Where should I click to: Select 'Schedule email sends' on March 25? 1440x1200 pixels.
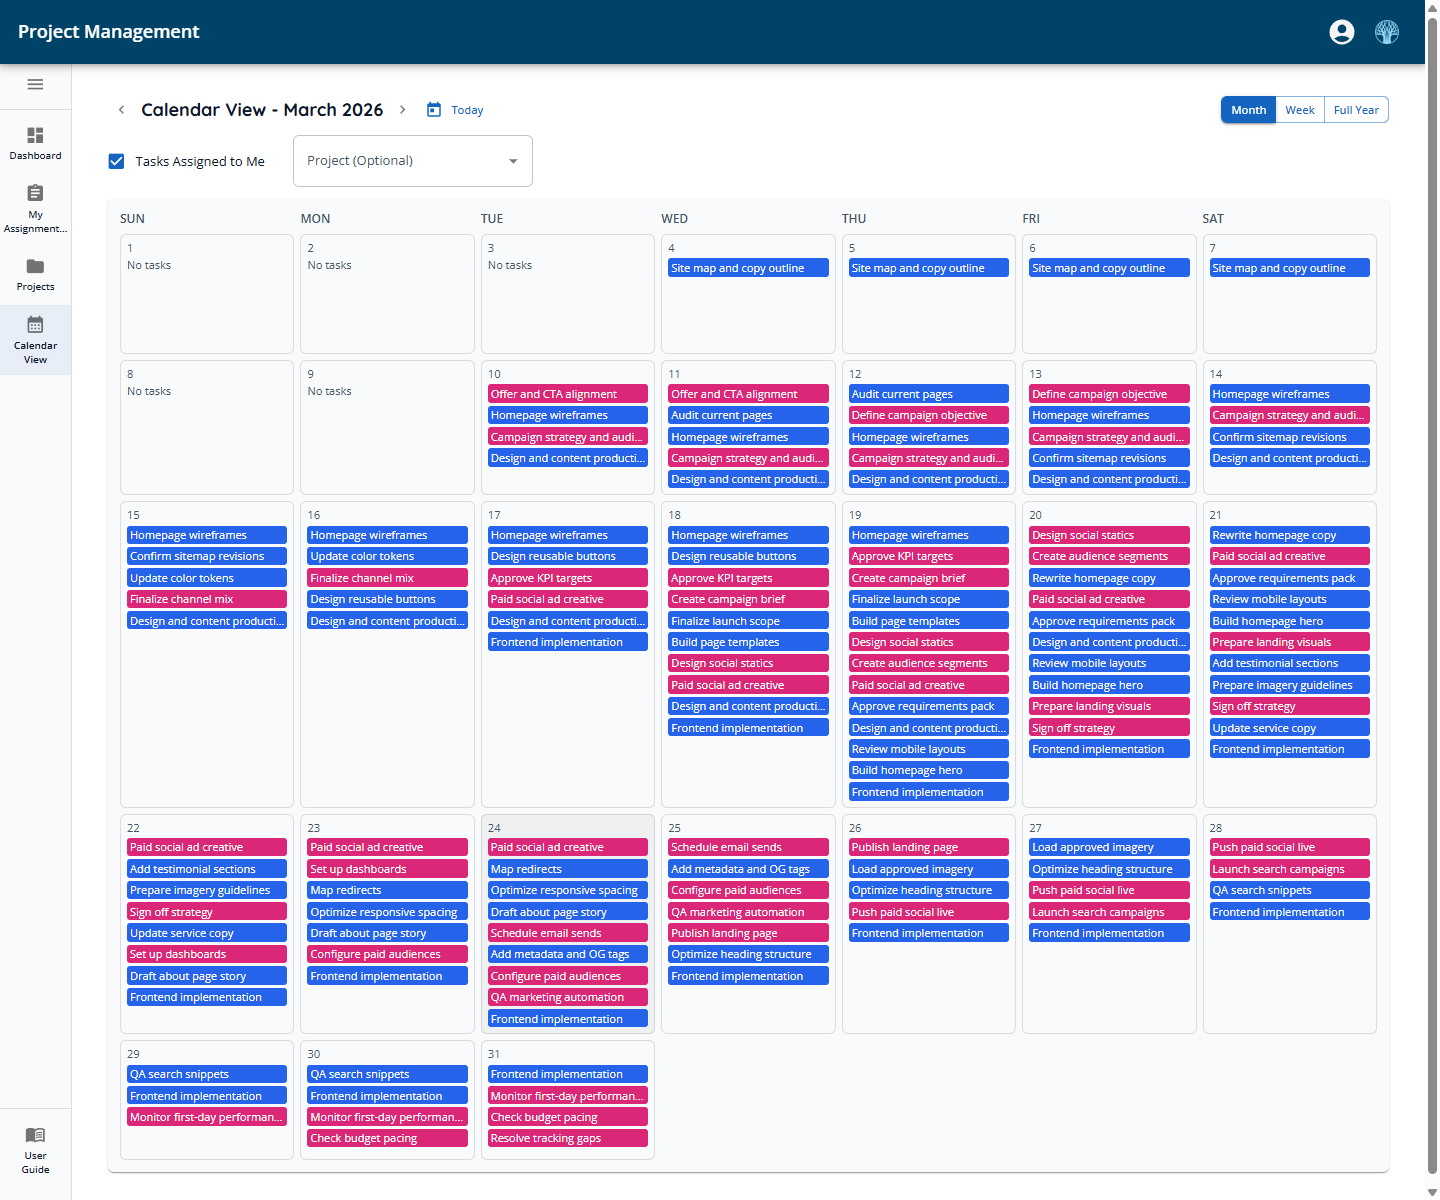click(x=748, y=847)
